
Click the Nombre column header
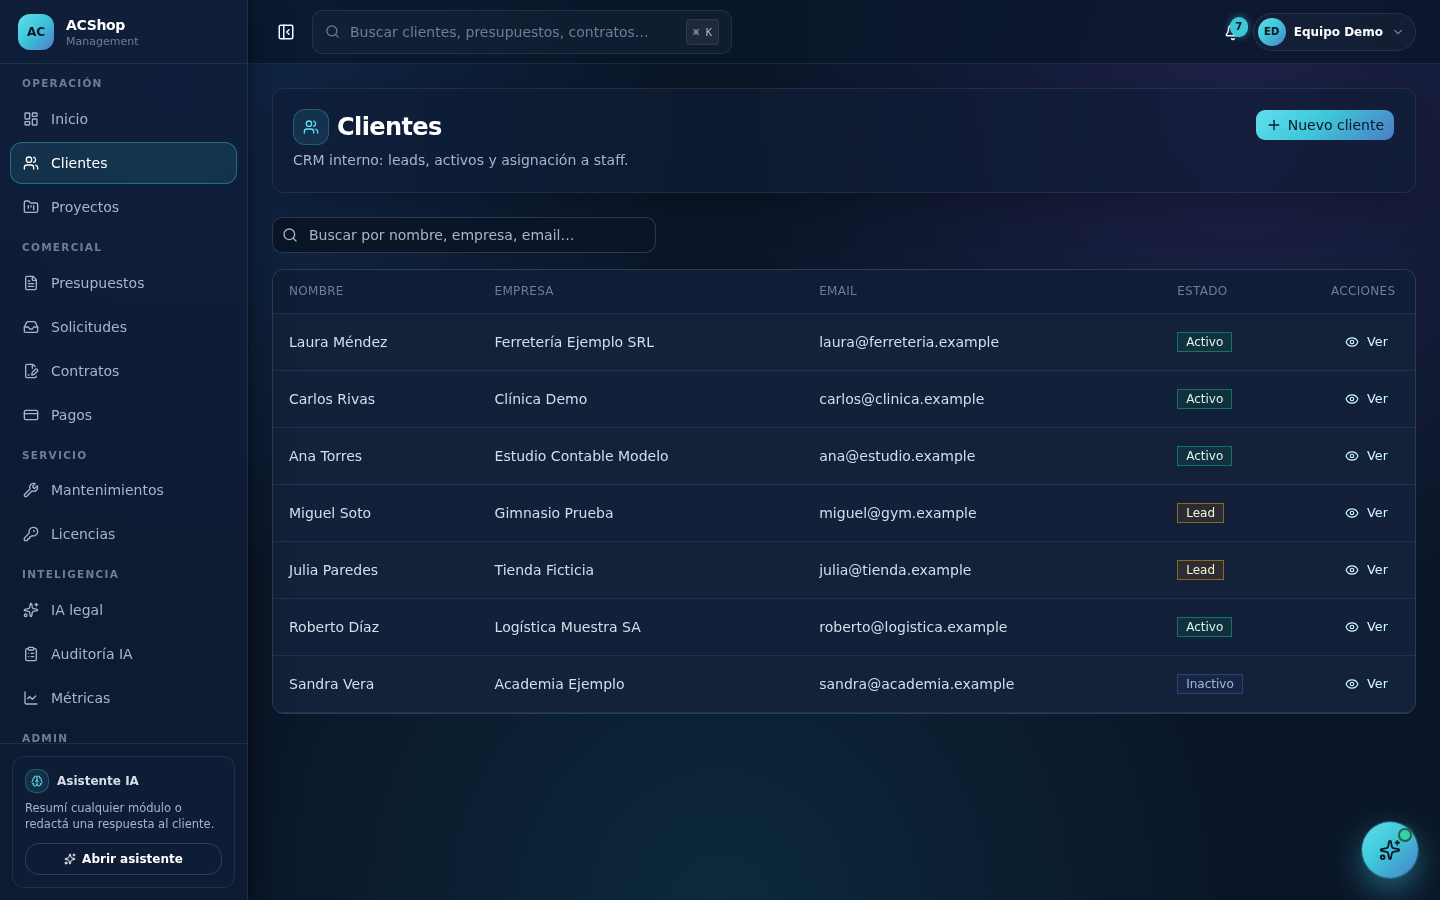(316, 291)
